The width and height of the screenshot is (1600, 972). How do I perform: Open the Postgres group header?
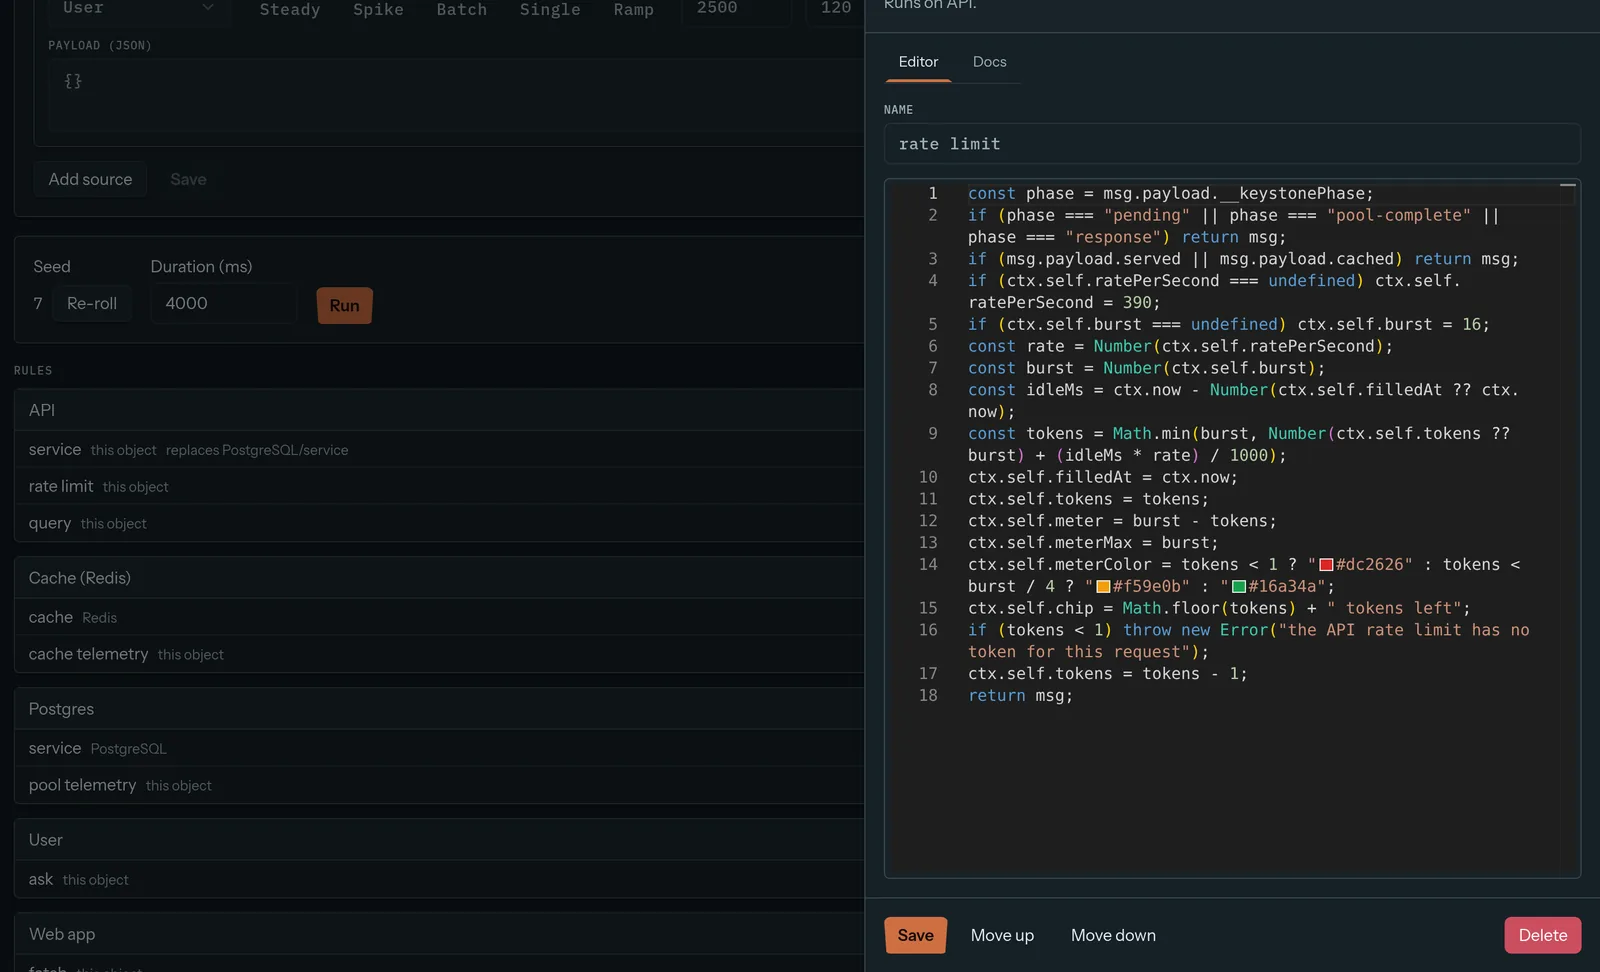[x=439, y=709]
